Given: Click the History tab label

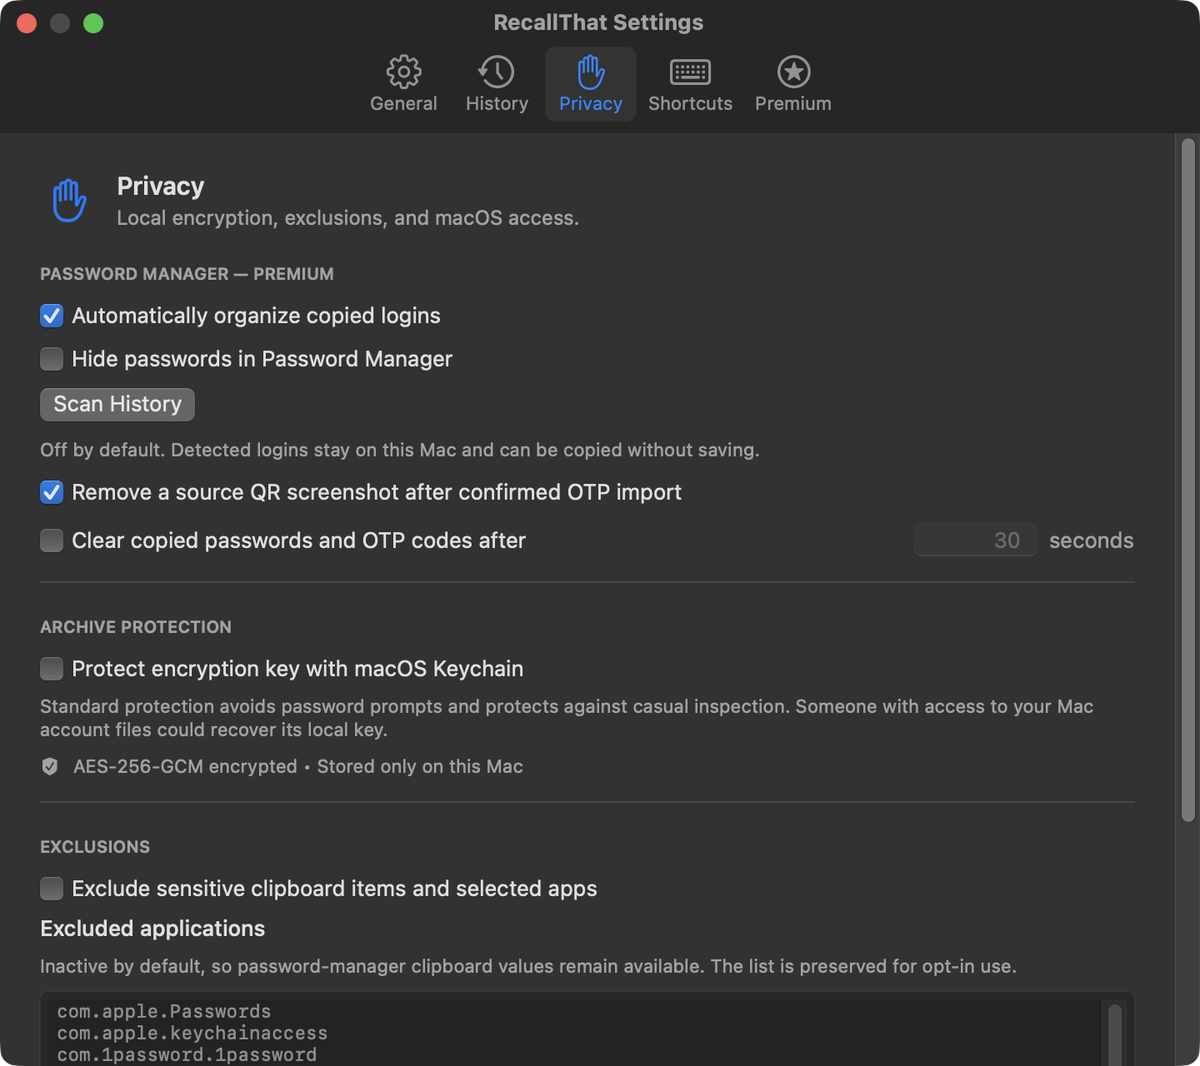Looking at the screenshot, I should pos(497,104).
